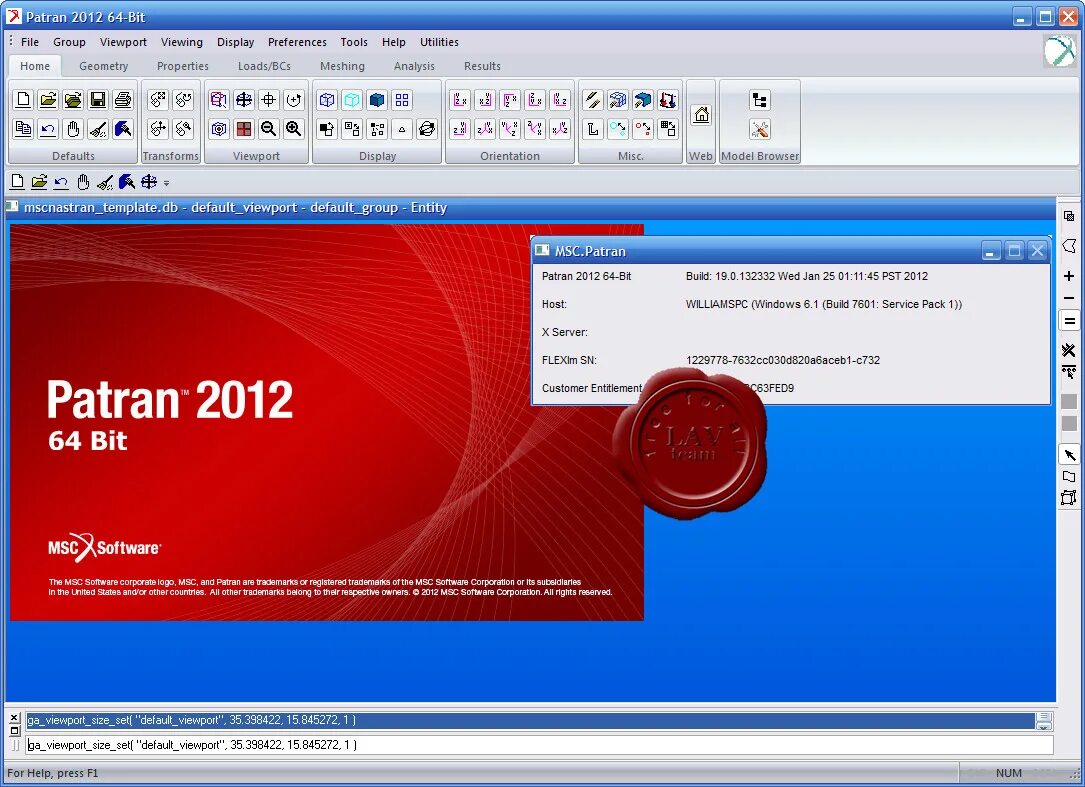Open the Viewing menu
This screenshot has height=787, width=1085.
[182, 42]
